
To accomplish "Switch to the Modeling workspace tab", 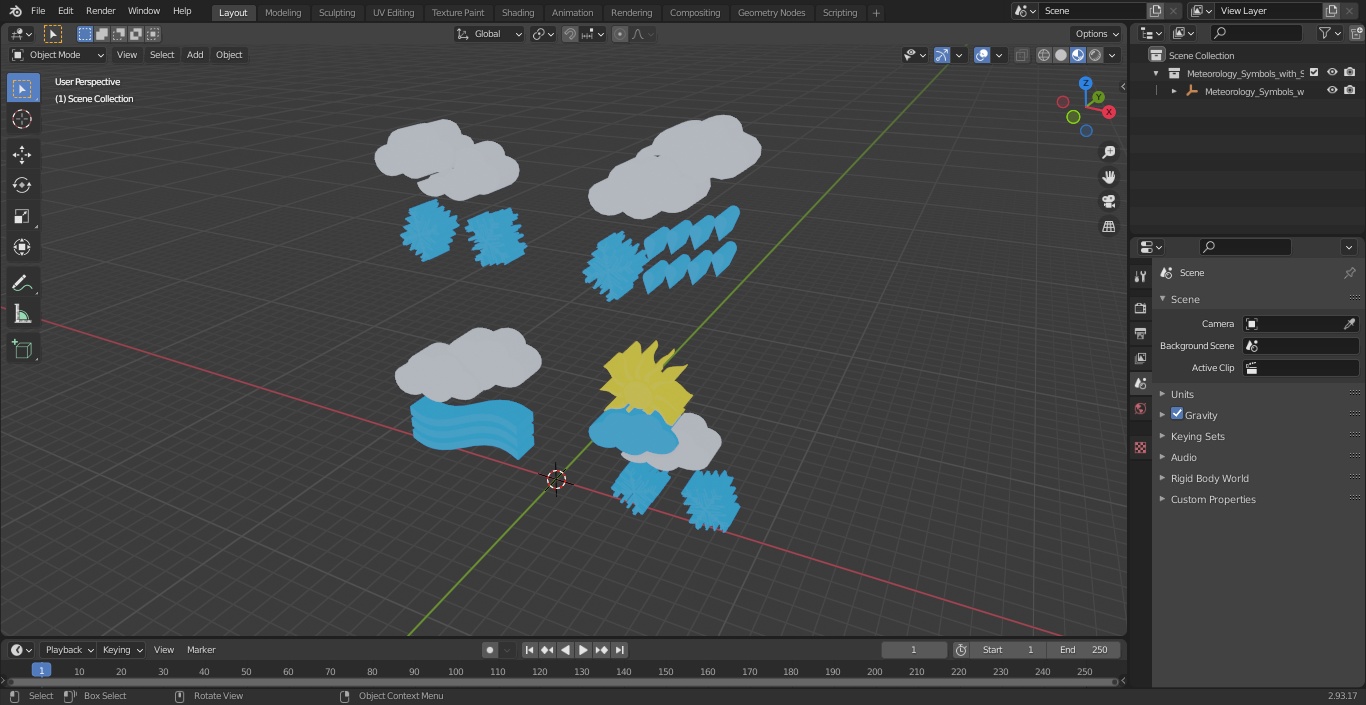I will point(283,13).
